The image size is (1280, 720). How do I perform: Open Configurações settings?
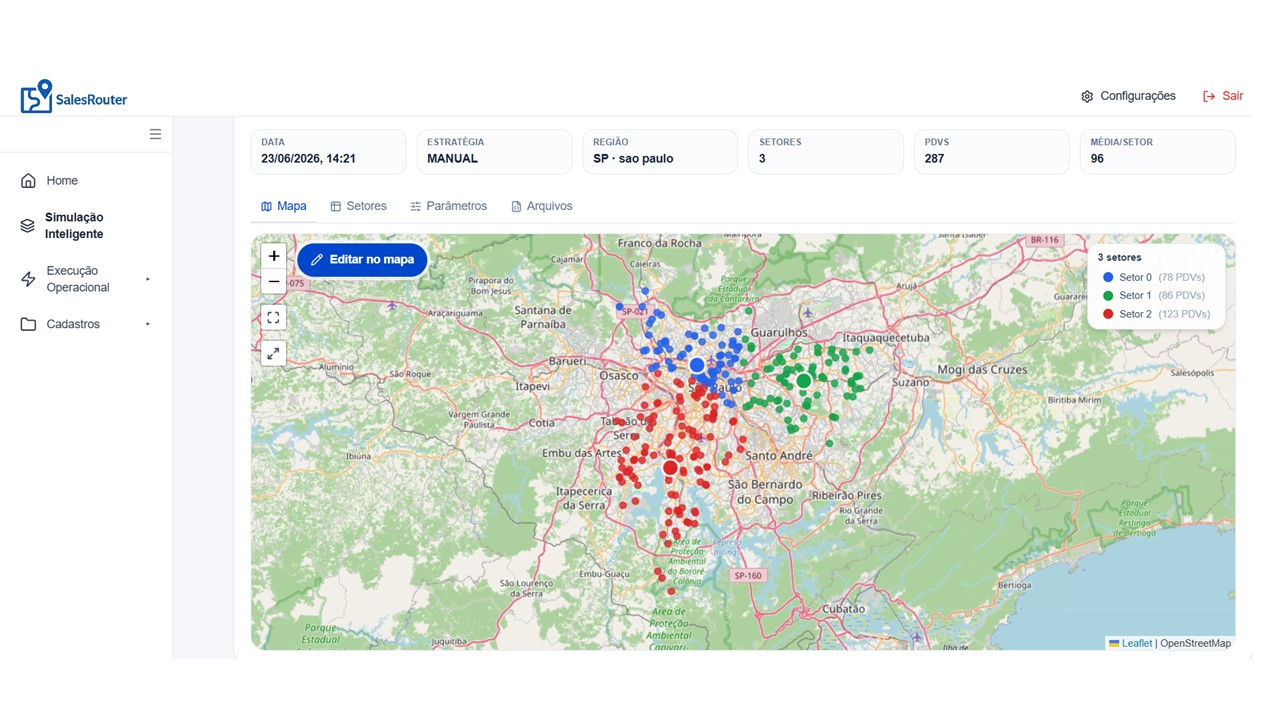click(x=1128, y=96)
